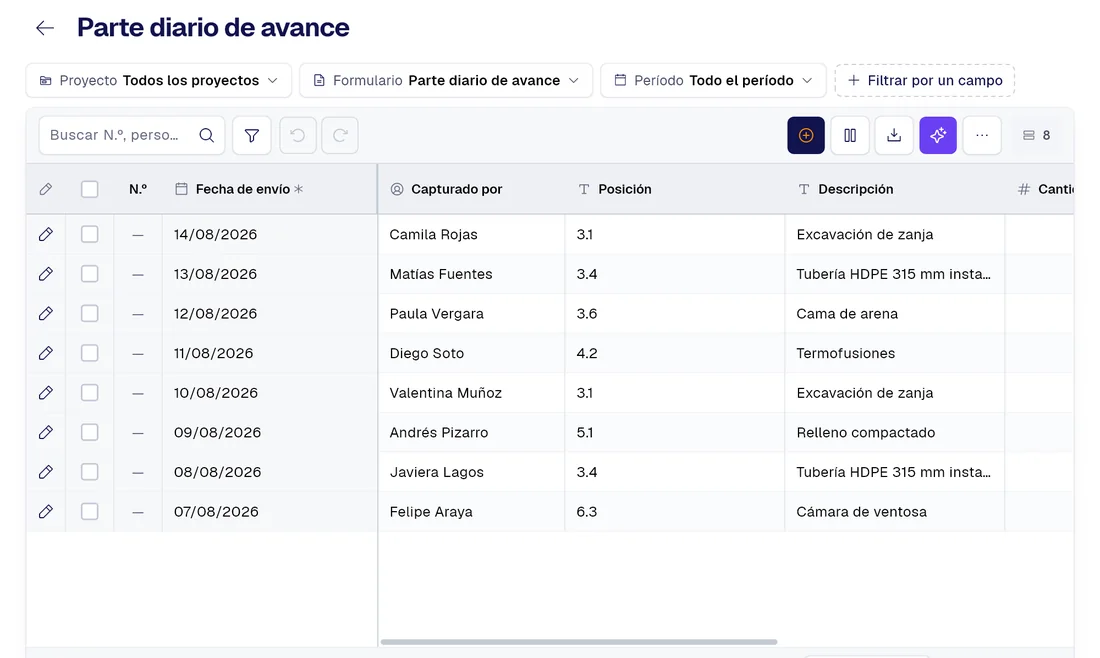
Task: Click the Termofusiones description cell
Action: (x=894, y=354)
